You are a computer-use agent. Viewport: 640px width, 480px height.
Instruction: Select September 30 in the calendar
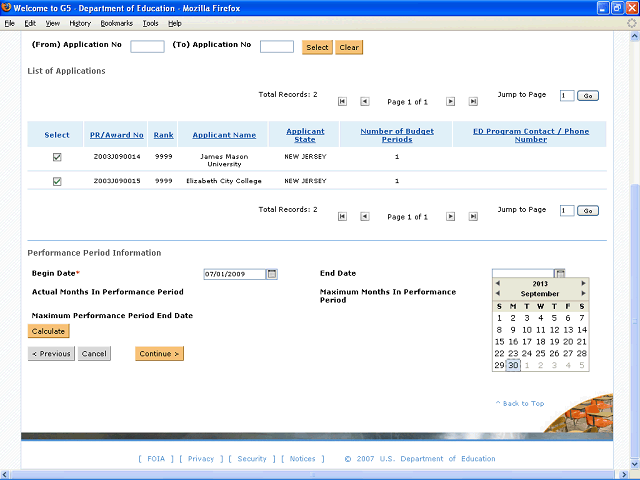point(513,365)
